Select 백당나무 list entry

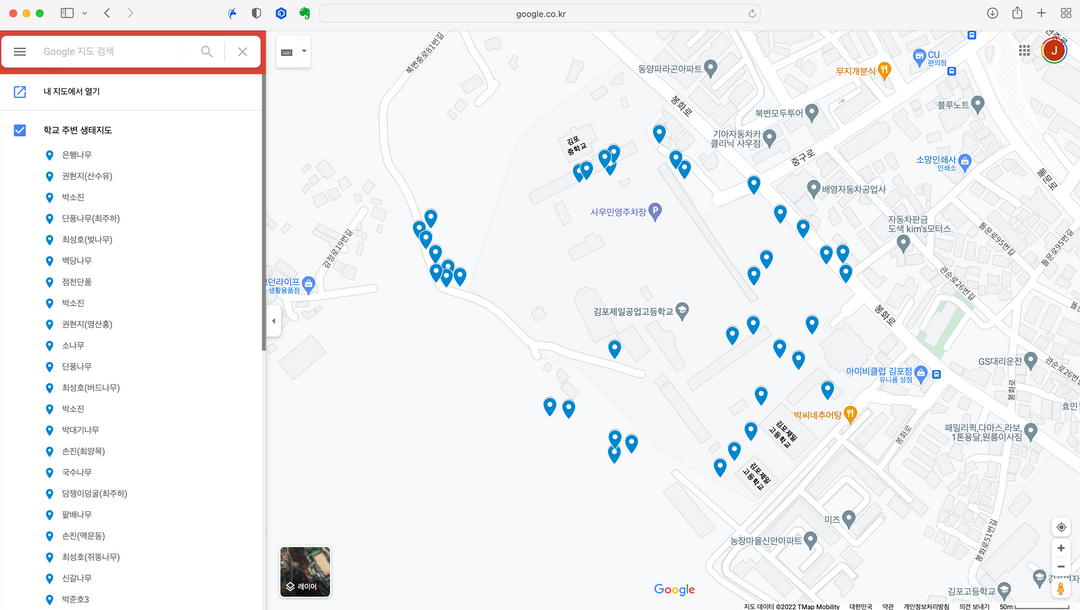pos(76,261)
